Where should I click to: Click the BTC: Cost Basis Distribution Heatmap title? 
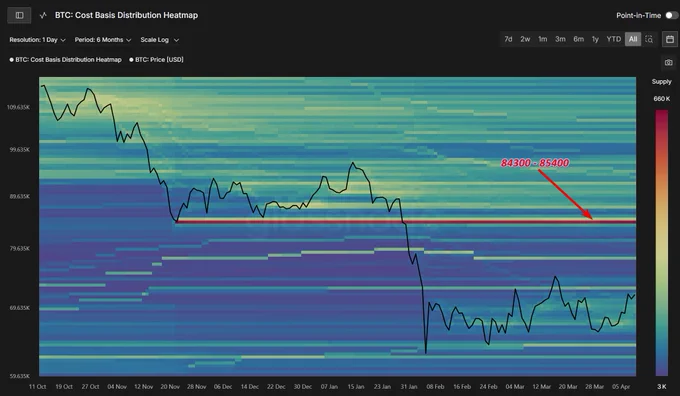126,15
